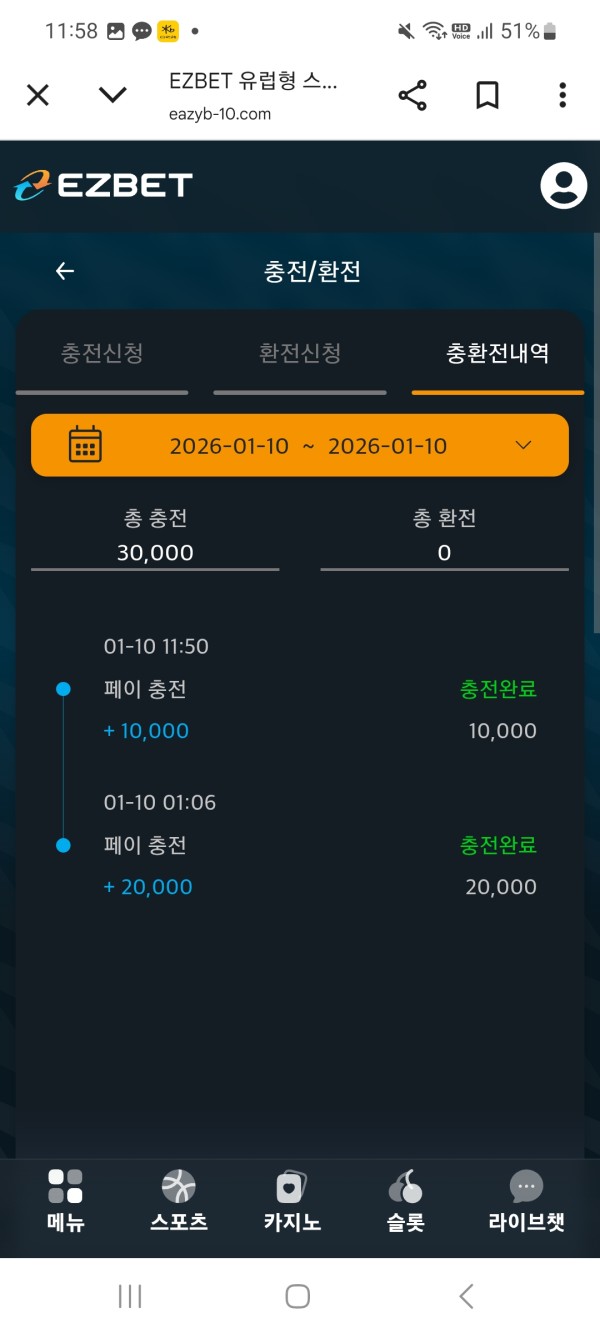Screen dimensions: 600x1333
Task: Switch to the 충전신청 tab
Action: [102, 353]
